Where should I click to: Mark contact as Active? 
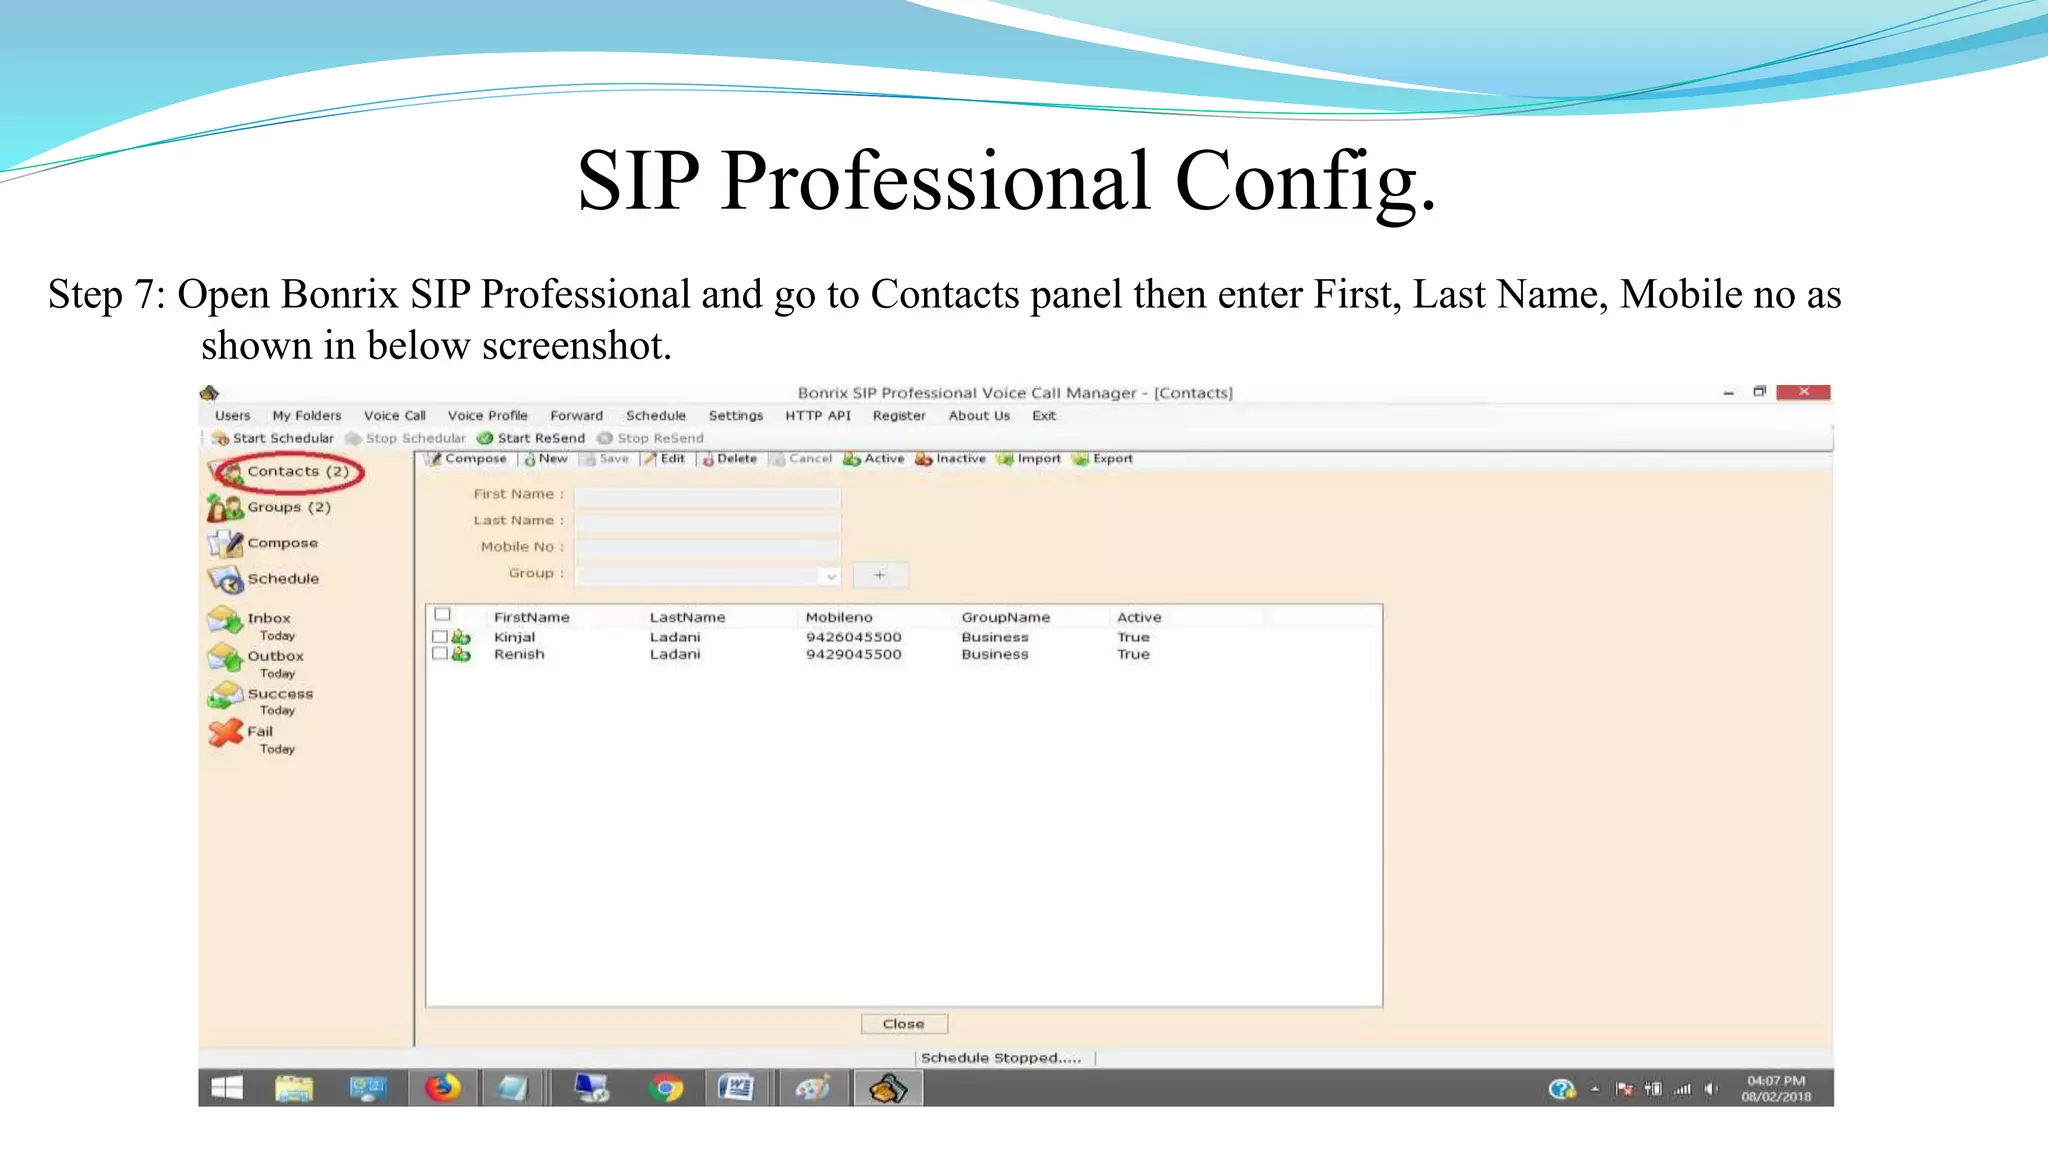873,459
